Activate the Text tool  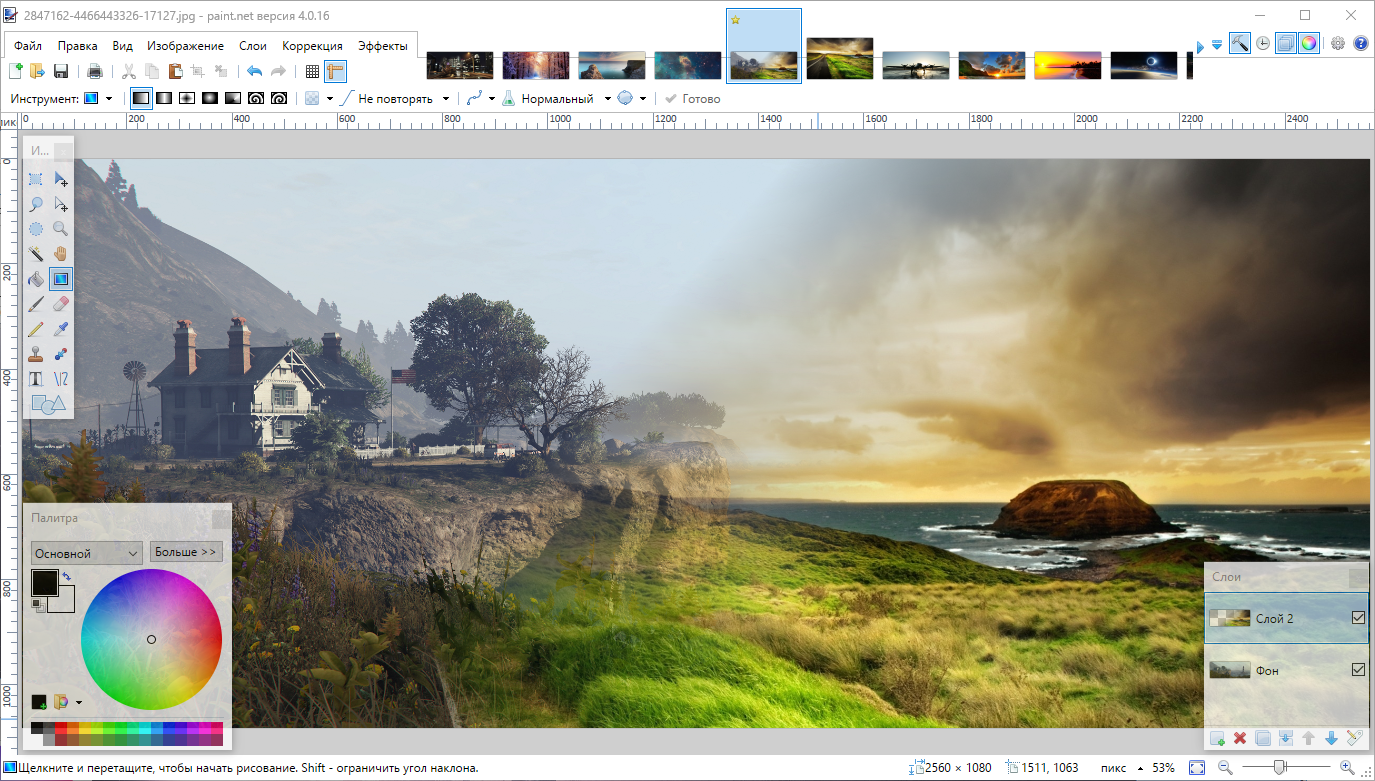[36, 378]
